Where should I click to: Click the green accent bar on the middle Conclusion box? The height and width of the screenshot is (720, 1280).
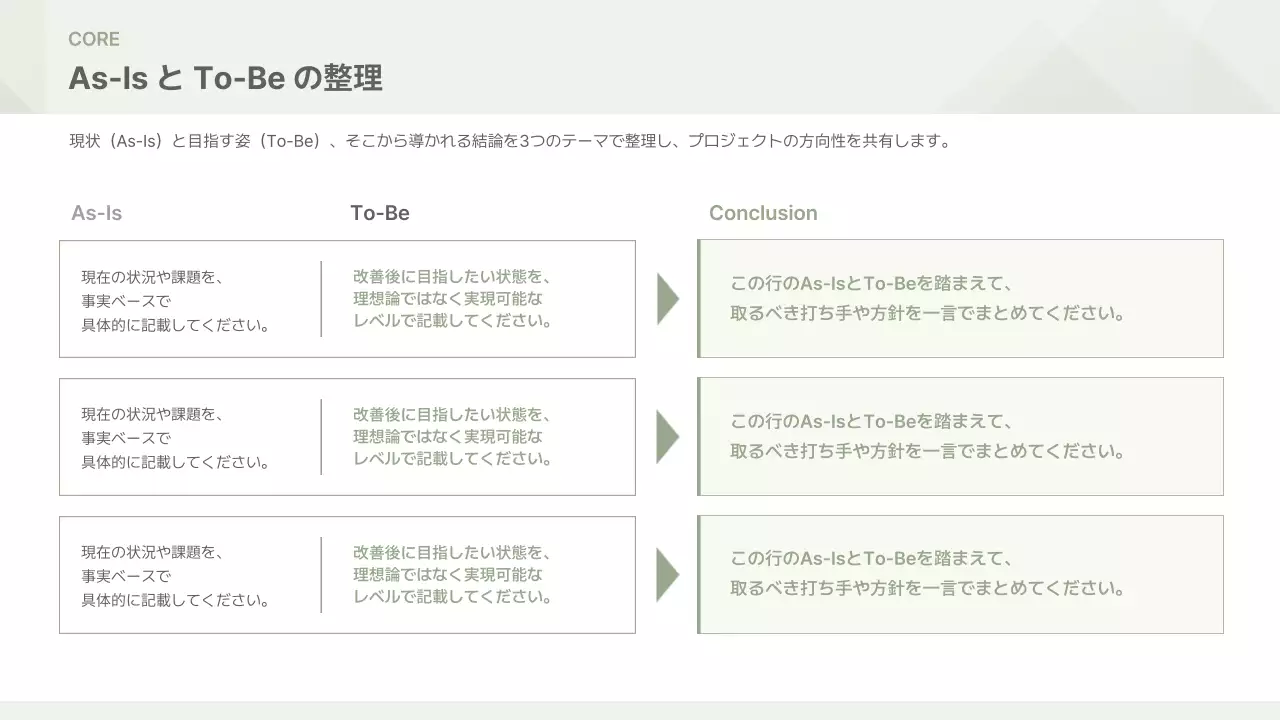[x=699, y=436]
